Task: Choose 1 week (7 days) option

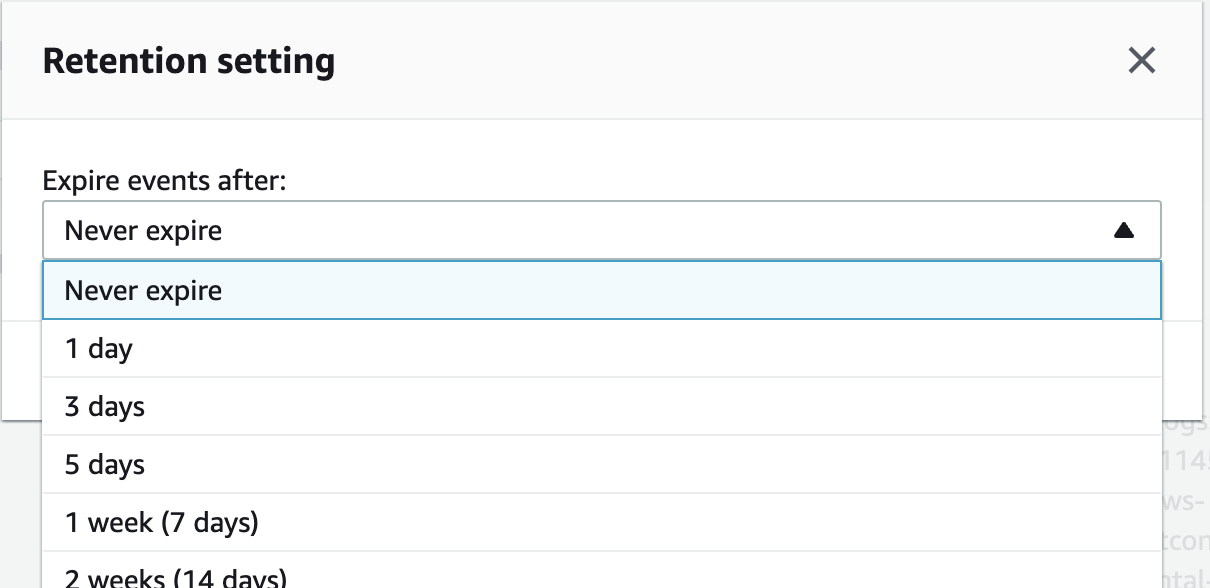Action: coord(600,523)
